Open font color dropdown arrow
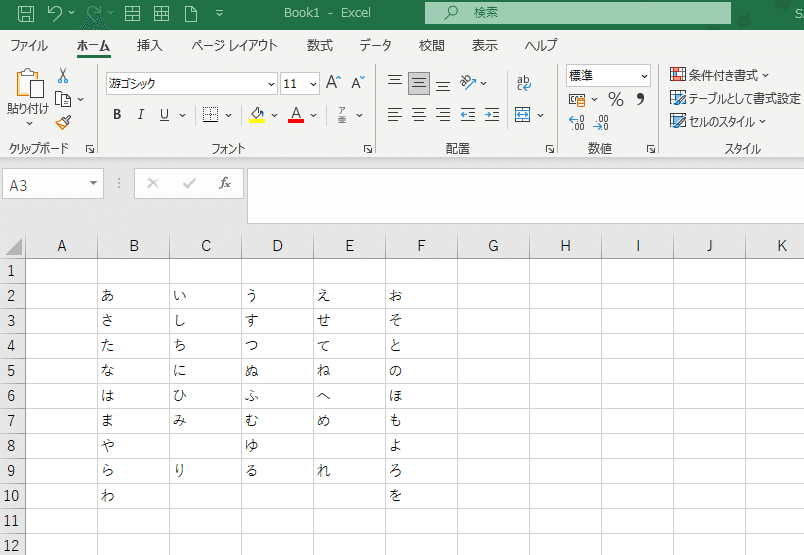The width and height of the screenshot is (804, 555). click(313, 115)
